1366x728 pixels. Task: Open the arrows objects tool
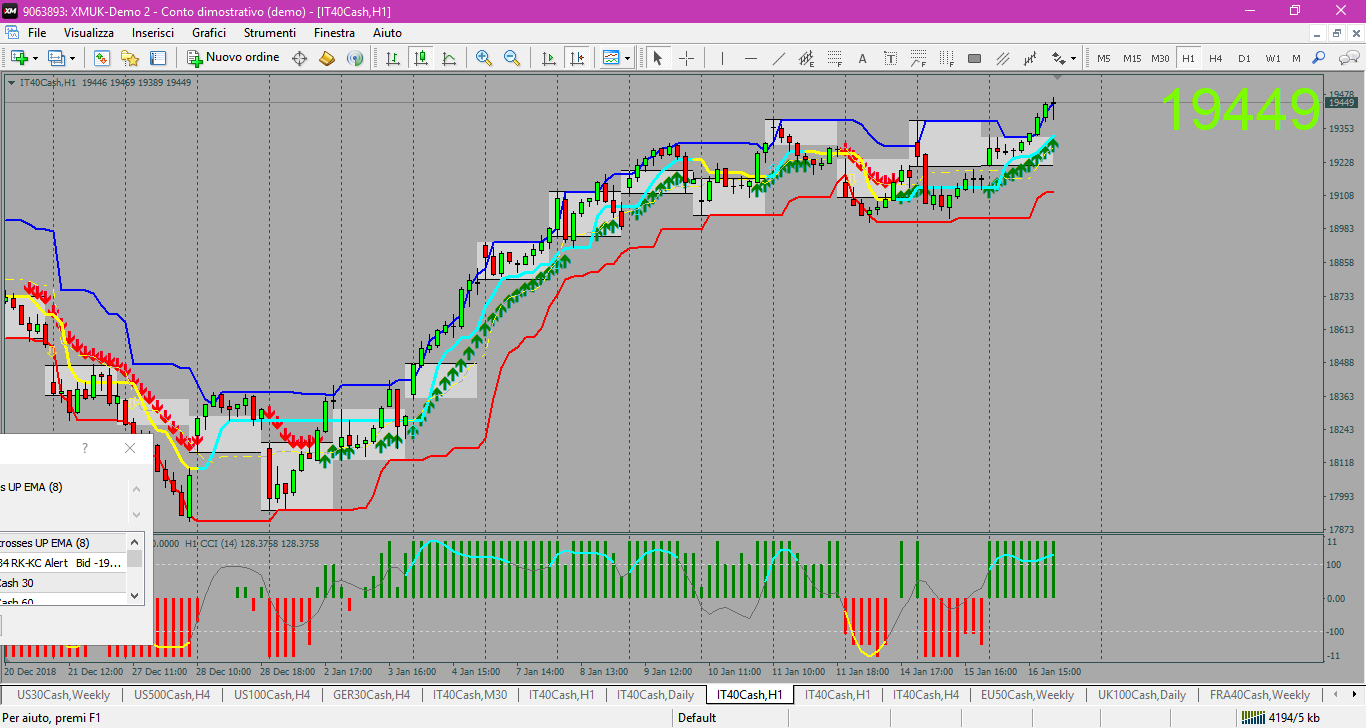click(1057, 58)
